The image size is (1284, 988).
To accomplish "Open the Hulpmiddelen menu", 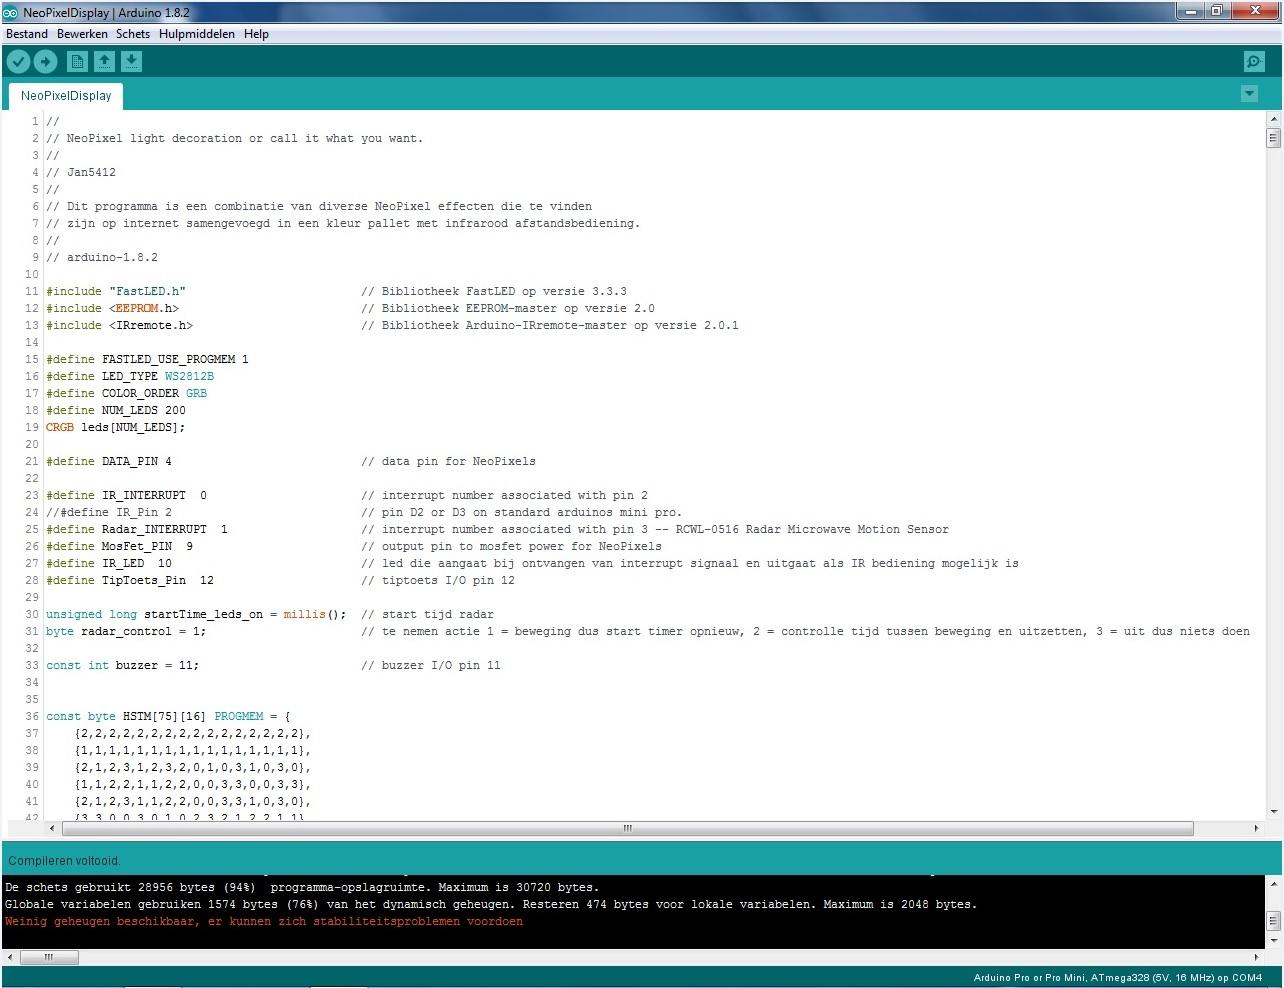I will [x=196, y=33].
